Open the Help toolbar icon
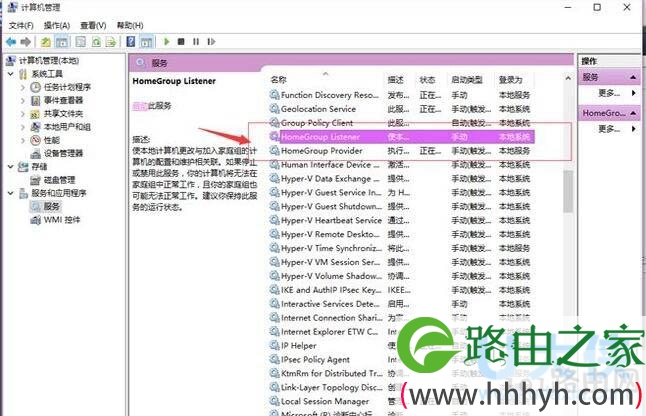This screenshot has width=646, height=416. tap(131, 42)
